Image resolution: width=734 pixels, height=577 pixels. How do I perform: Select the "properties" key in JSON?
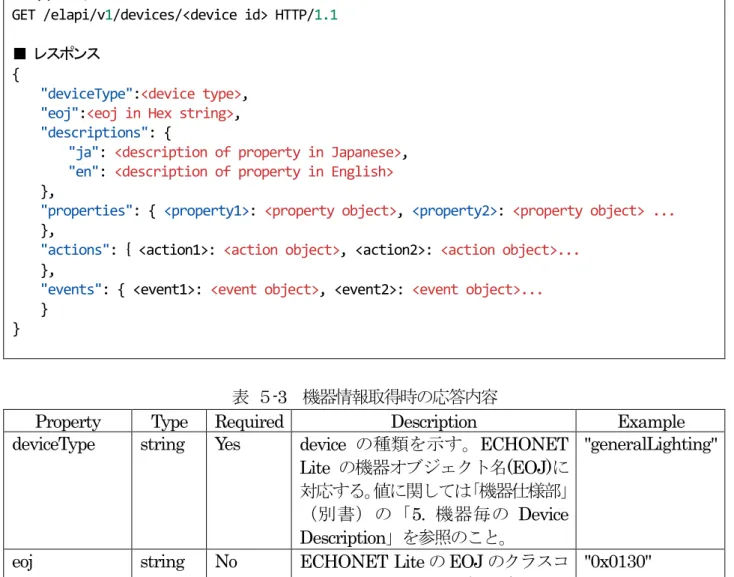[x=83, y=211]
